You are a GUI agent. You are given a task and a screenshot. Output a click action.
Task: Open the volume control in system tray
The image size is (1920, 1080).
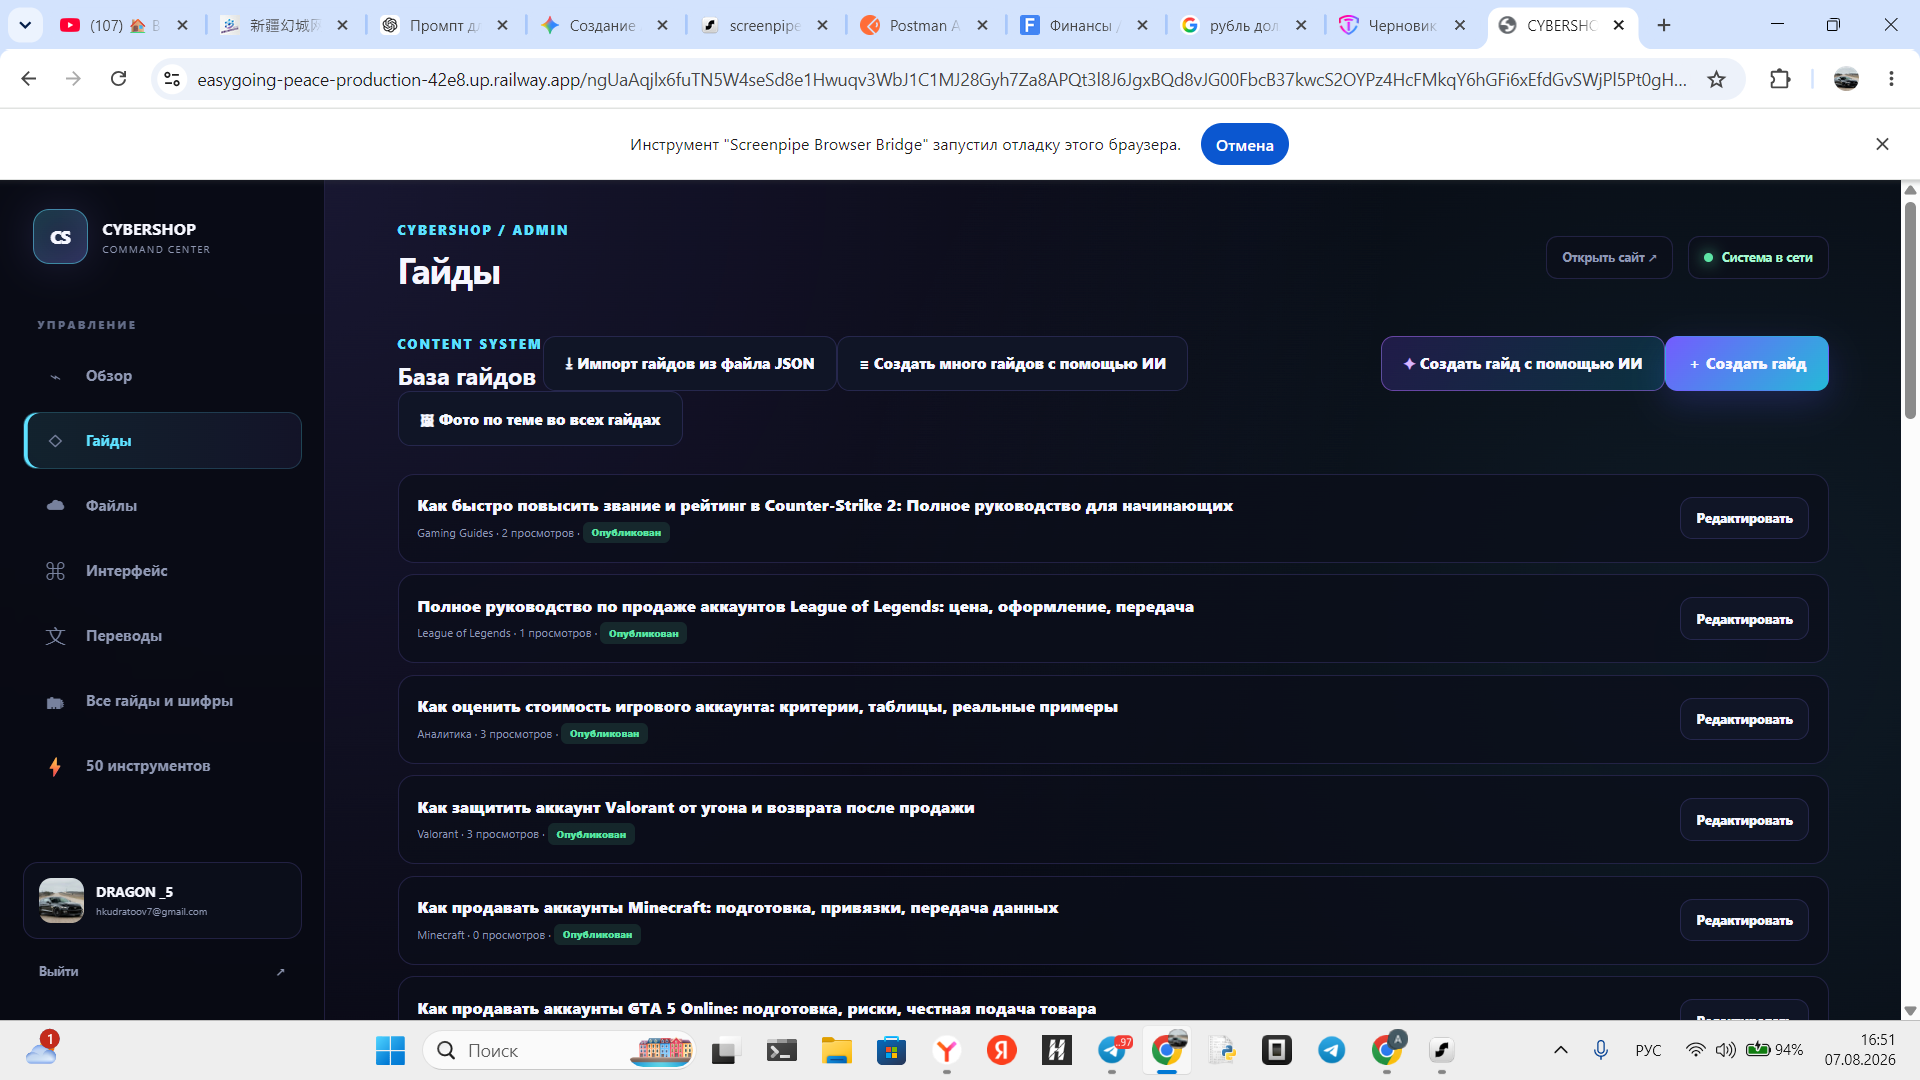(x=1725, y=1050)
